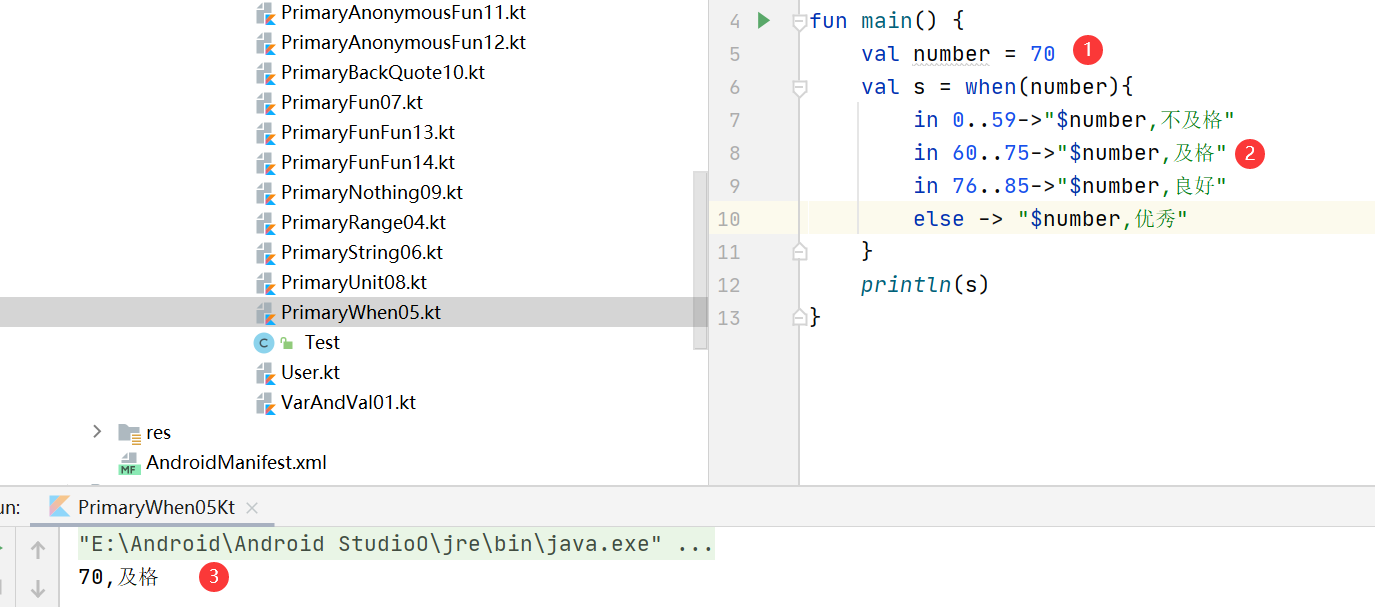Image resolution: width=1375 pixels, height=607 pixels.
Task: Click Kotlin icon of PrimaryUnit08.kt
Action: pyautogui.click(x=265, y=283)
